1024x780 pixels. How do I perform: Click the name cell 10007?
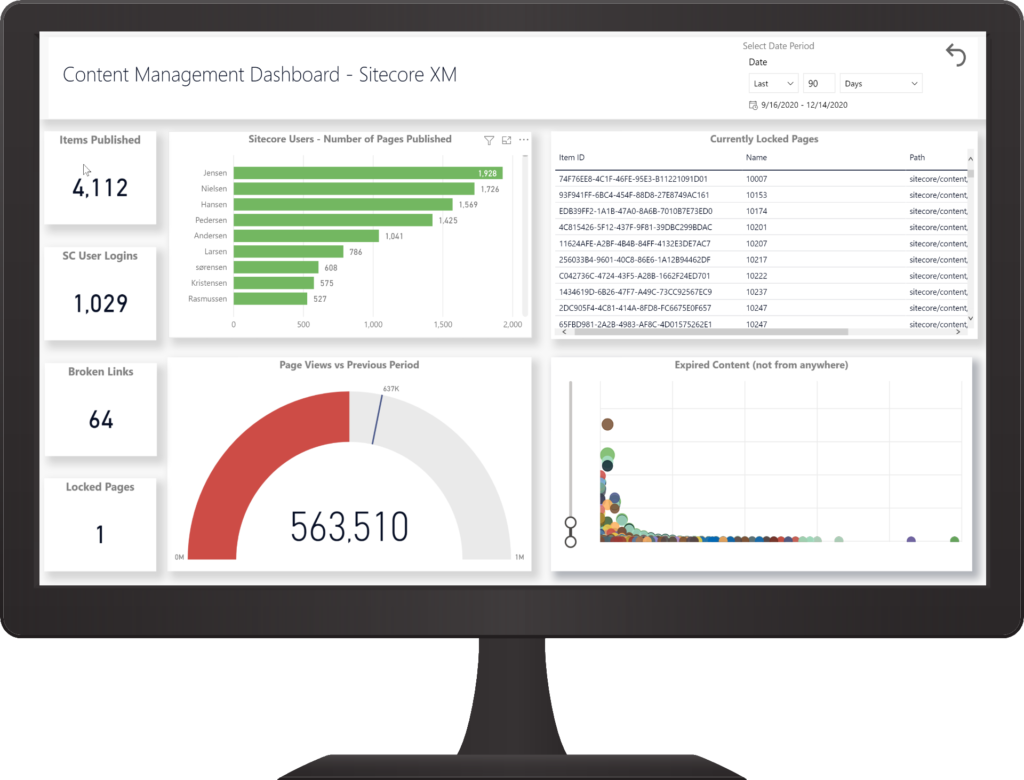pos(756,179)
